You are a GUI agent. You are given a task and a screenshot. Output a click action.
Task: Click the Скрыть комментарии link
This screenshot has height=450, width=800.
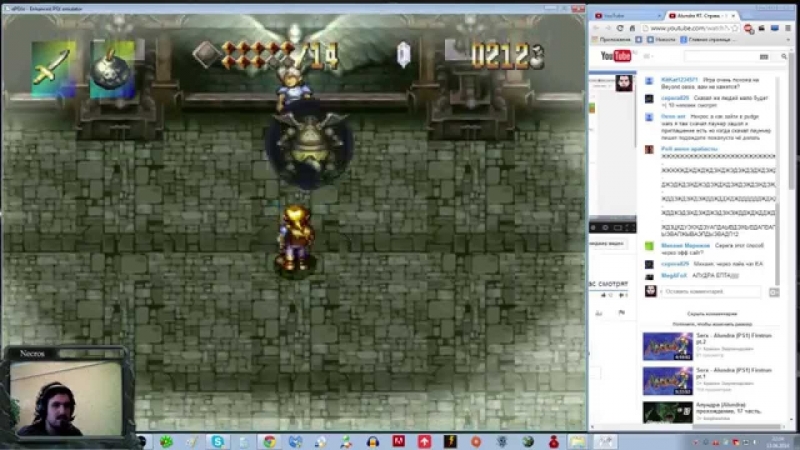(712, 314)
